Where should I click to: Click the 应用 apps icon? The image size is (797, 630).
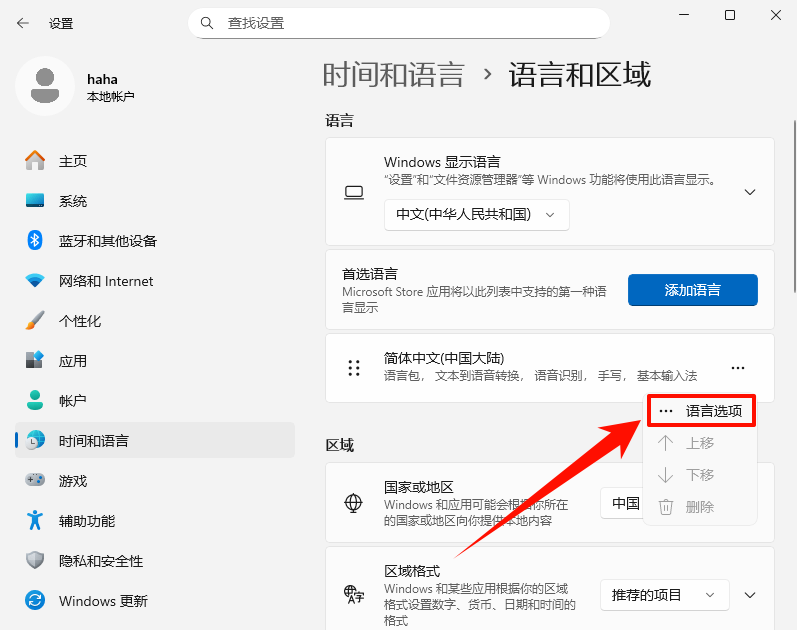(35, 360)
